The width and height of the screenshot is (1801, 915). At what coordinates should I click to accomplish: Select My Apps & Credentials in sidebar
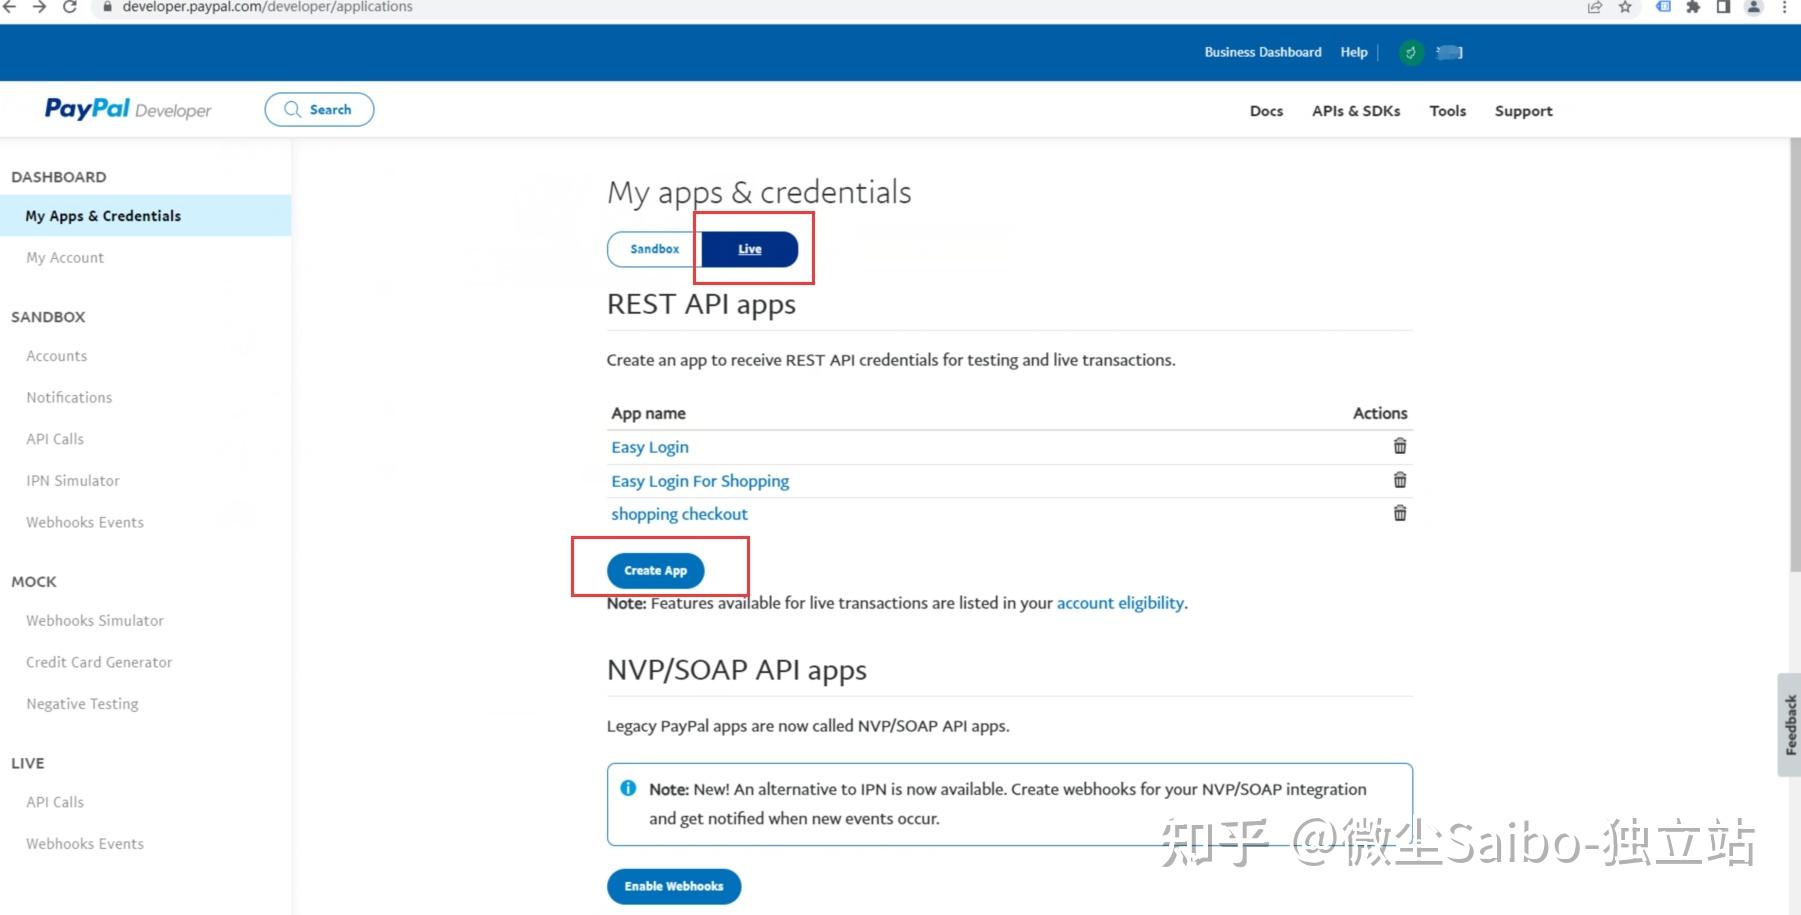click(x=102, y=215)
